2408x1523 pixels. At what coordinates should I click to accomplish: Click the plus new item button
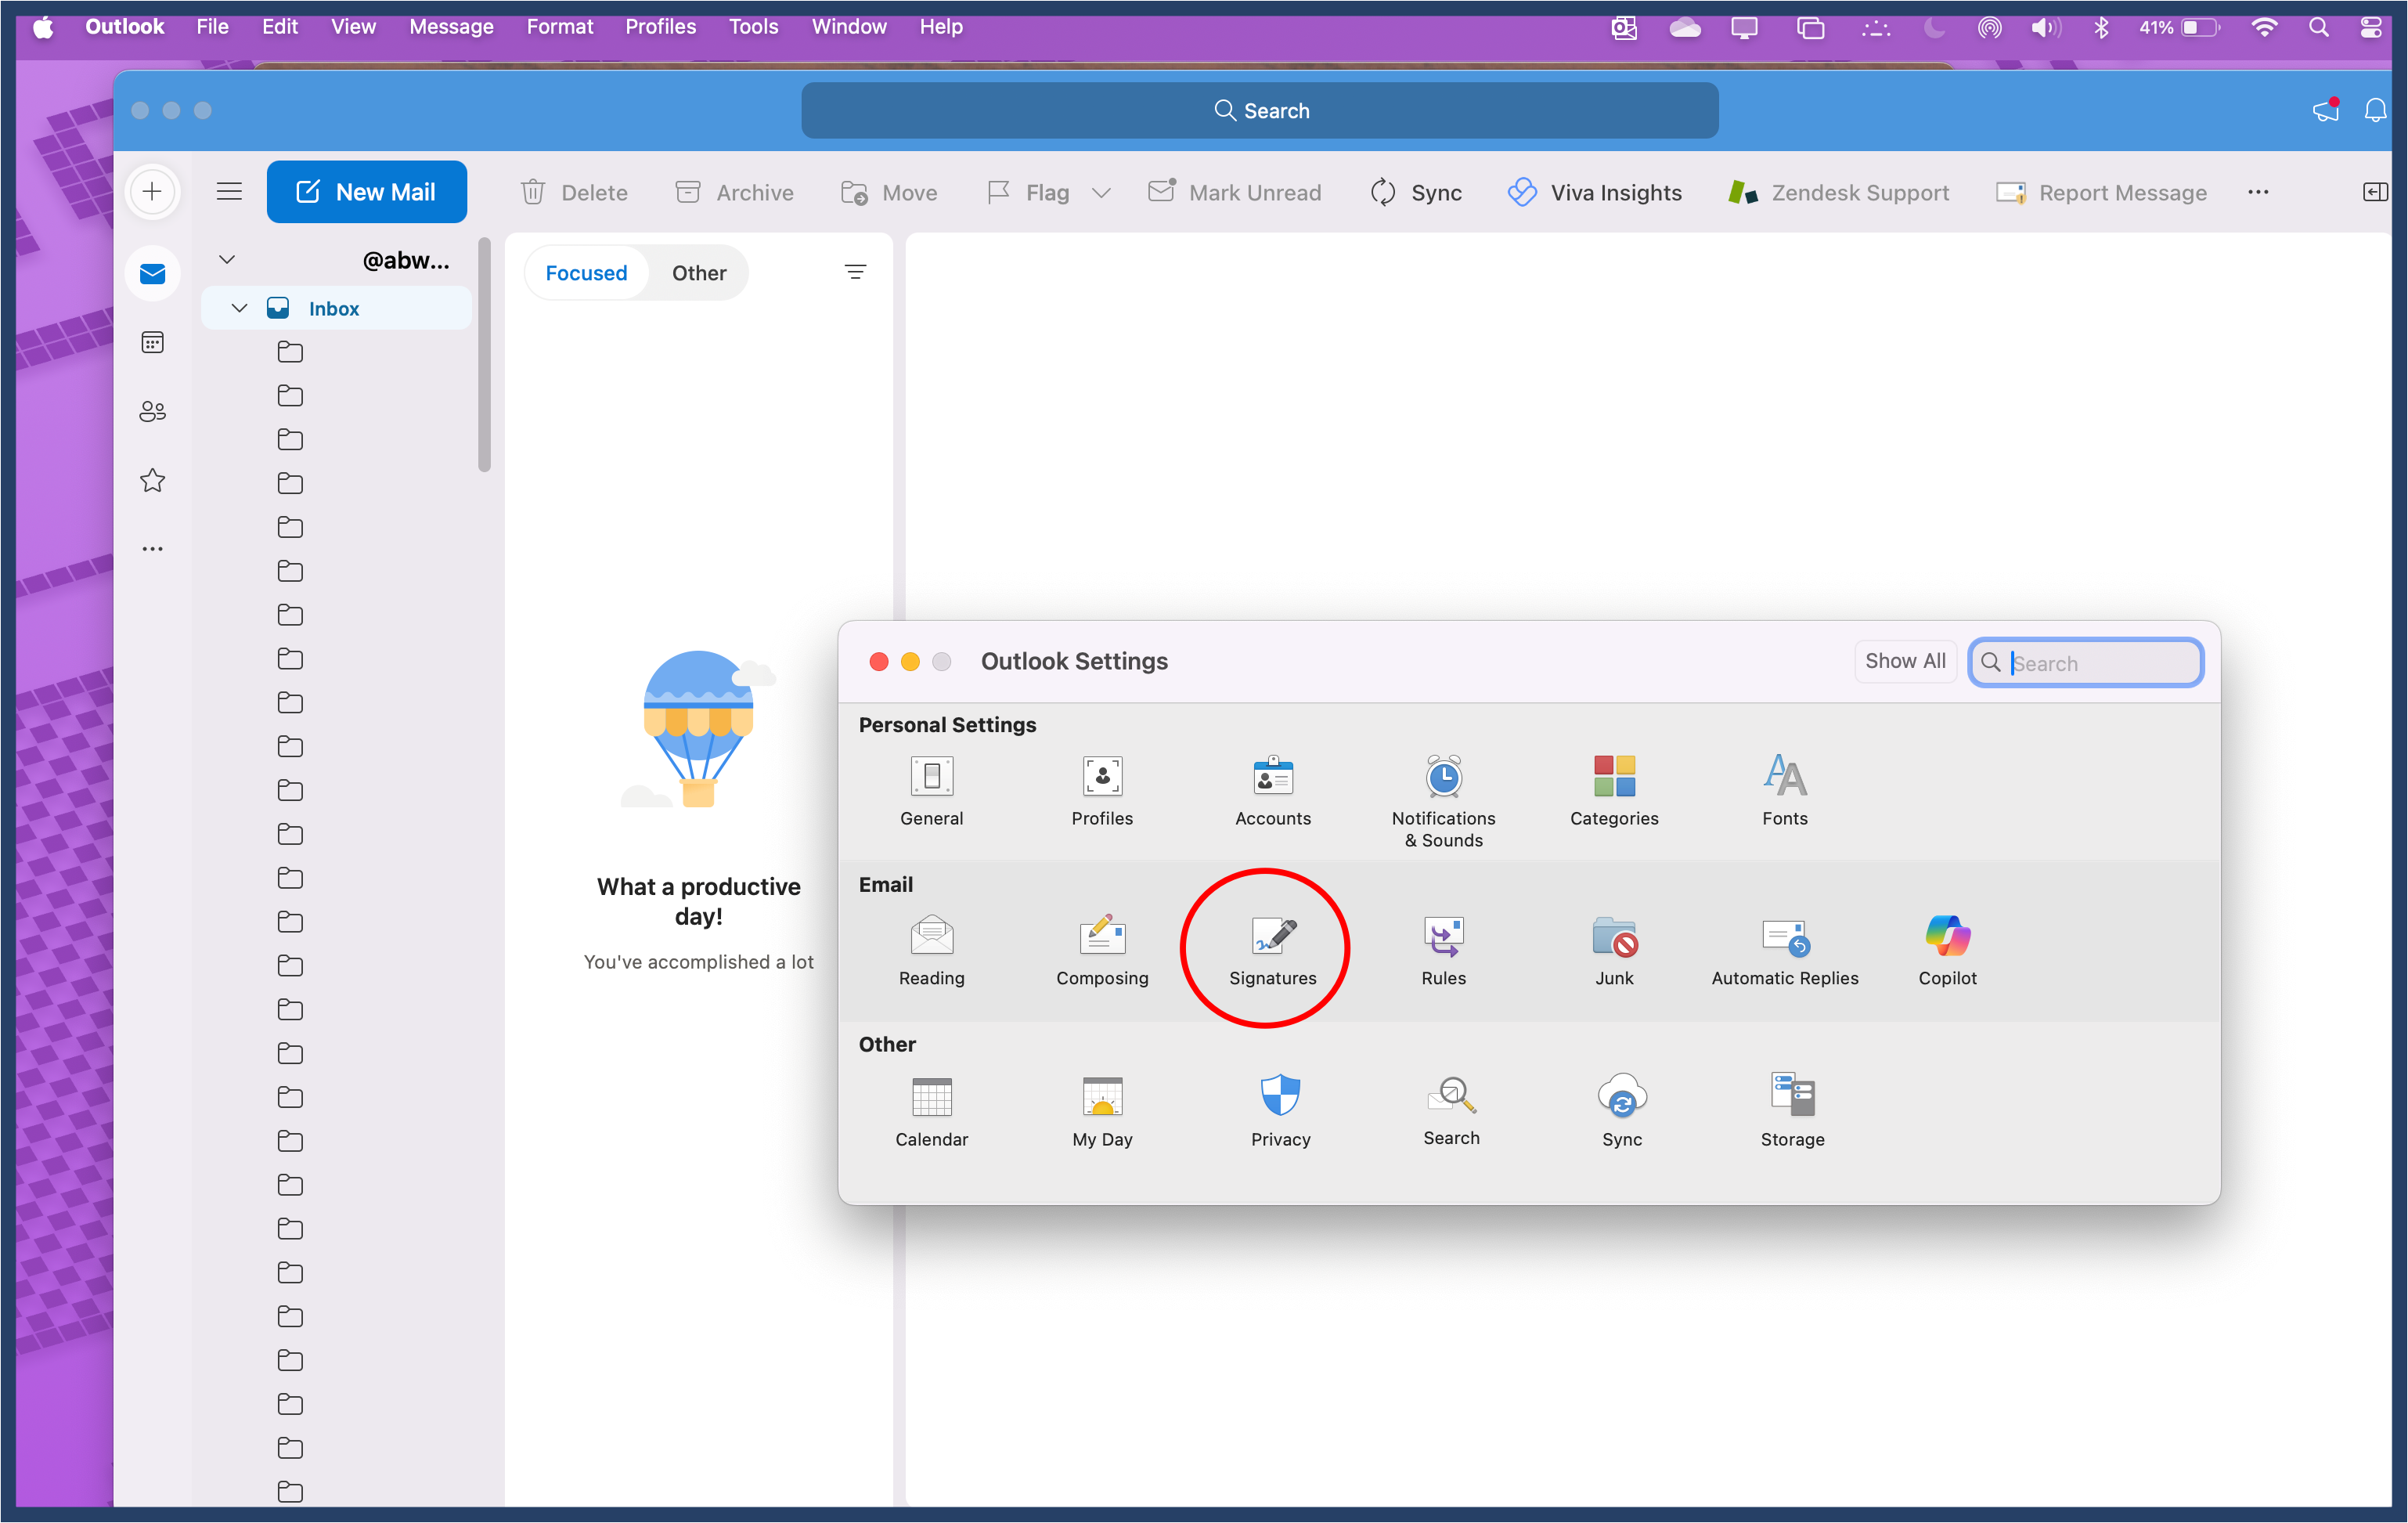click(152, 191)
